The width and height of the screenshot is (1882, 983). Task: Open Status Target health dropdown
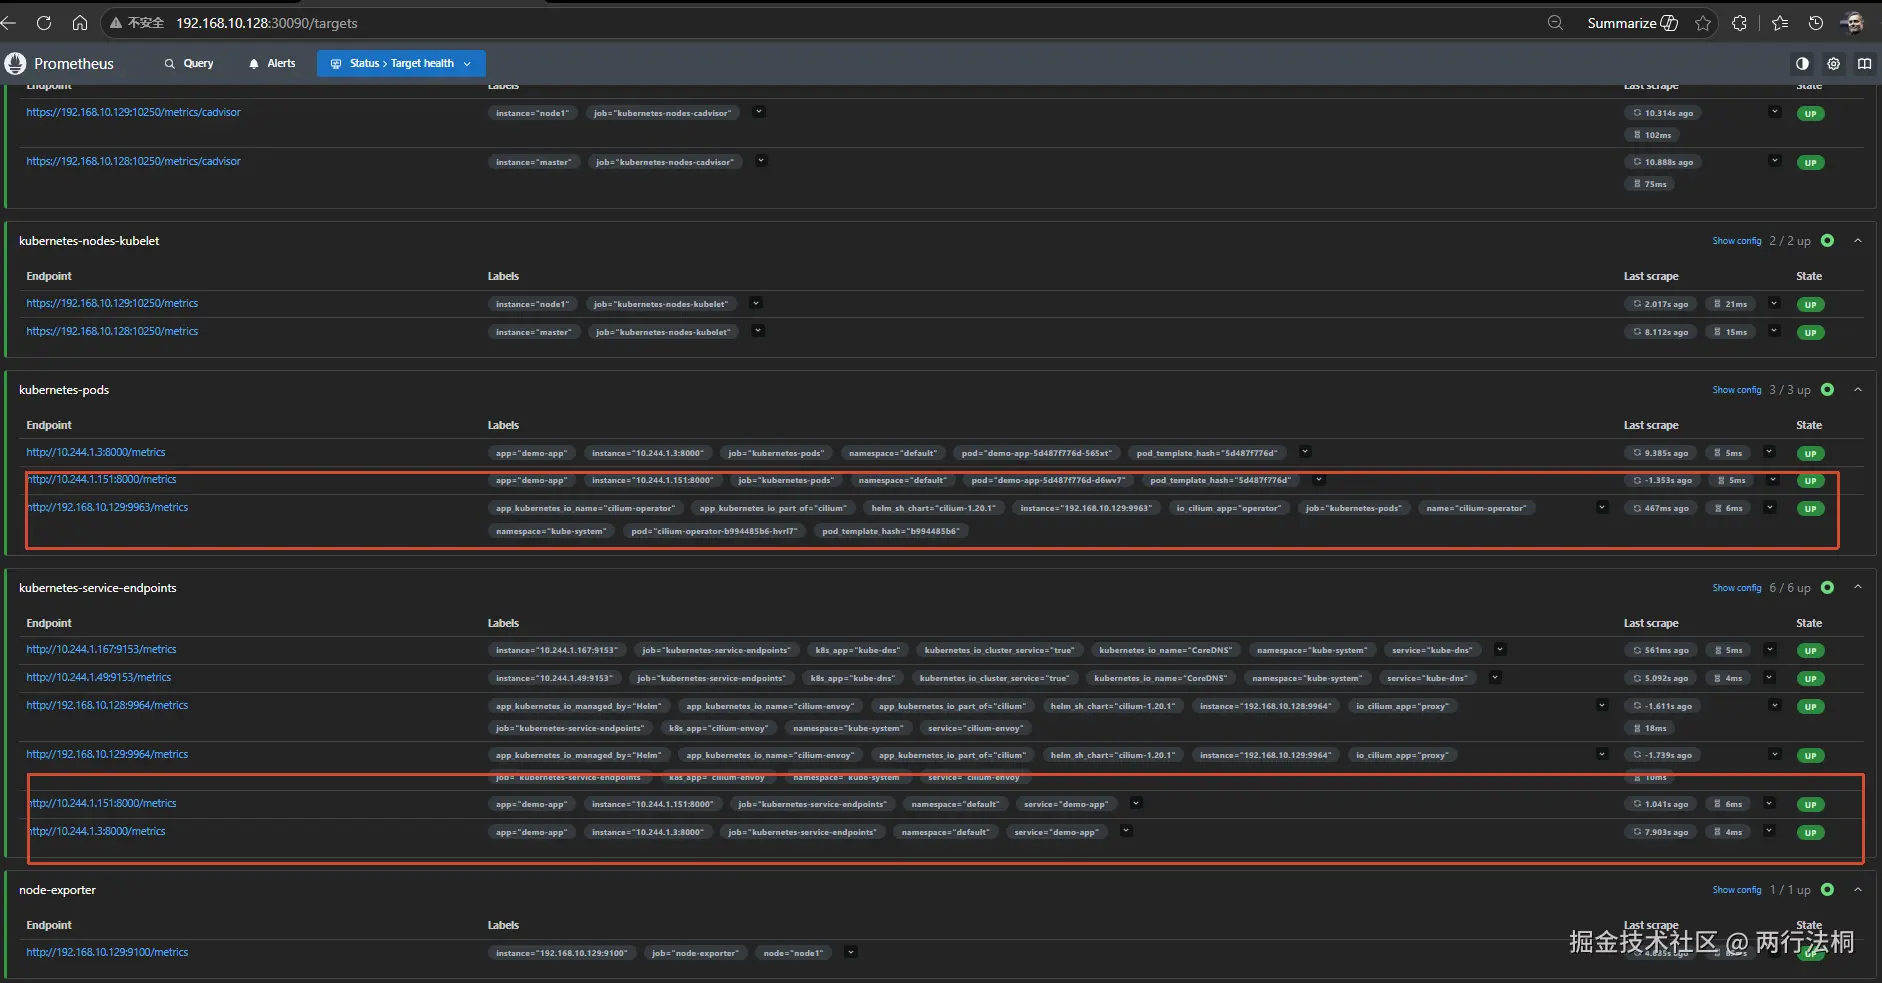coord(401,63)
